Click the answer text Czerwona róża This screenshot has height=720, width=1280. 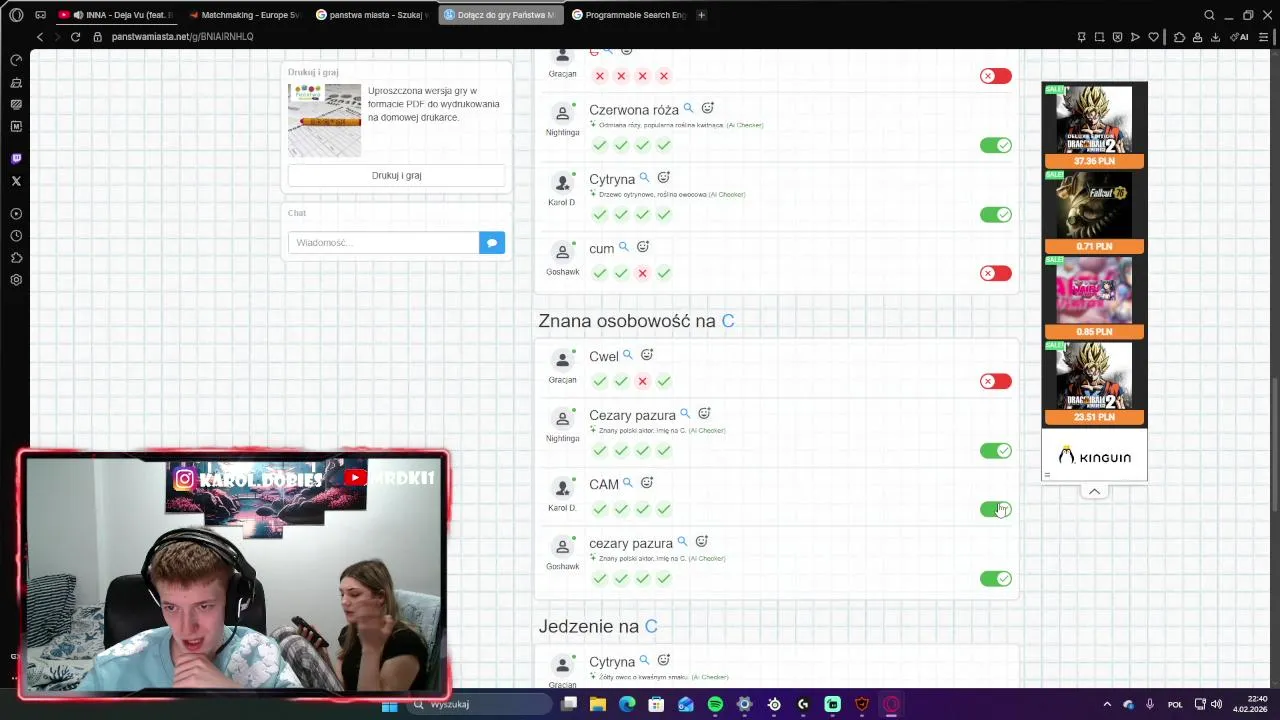[634, 110]
